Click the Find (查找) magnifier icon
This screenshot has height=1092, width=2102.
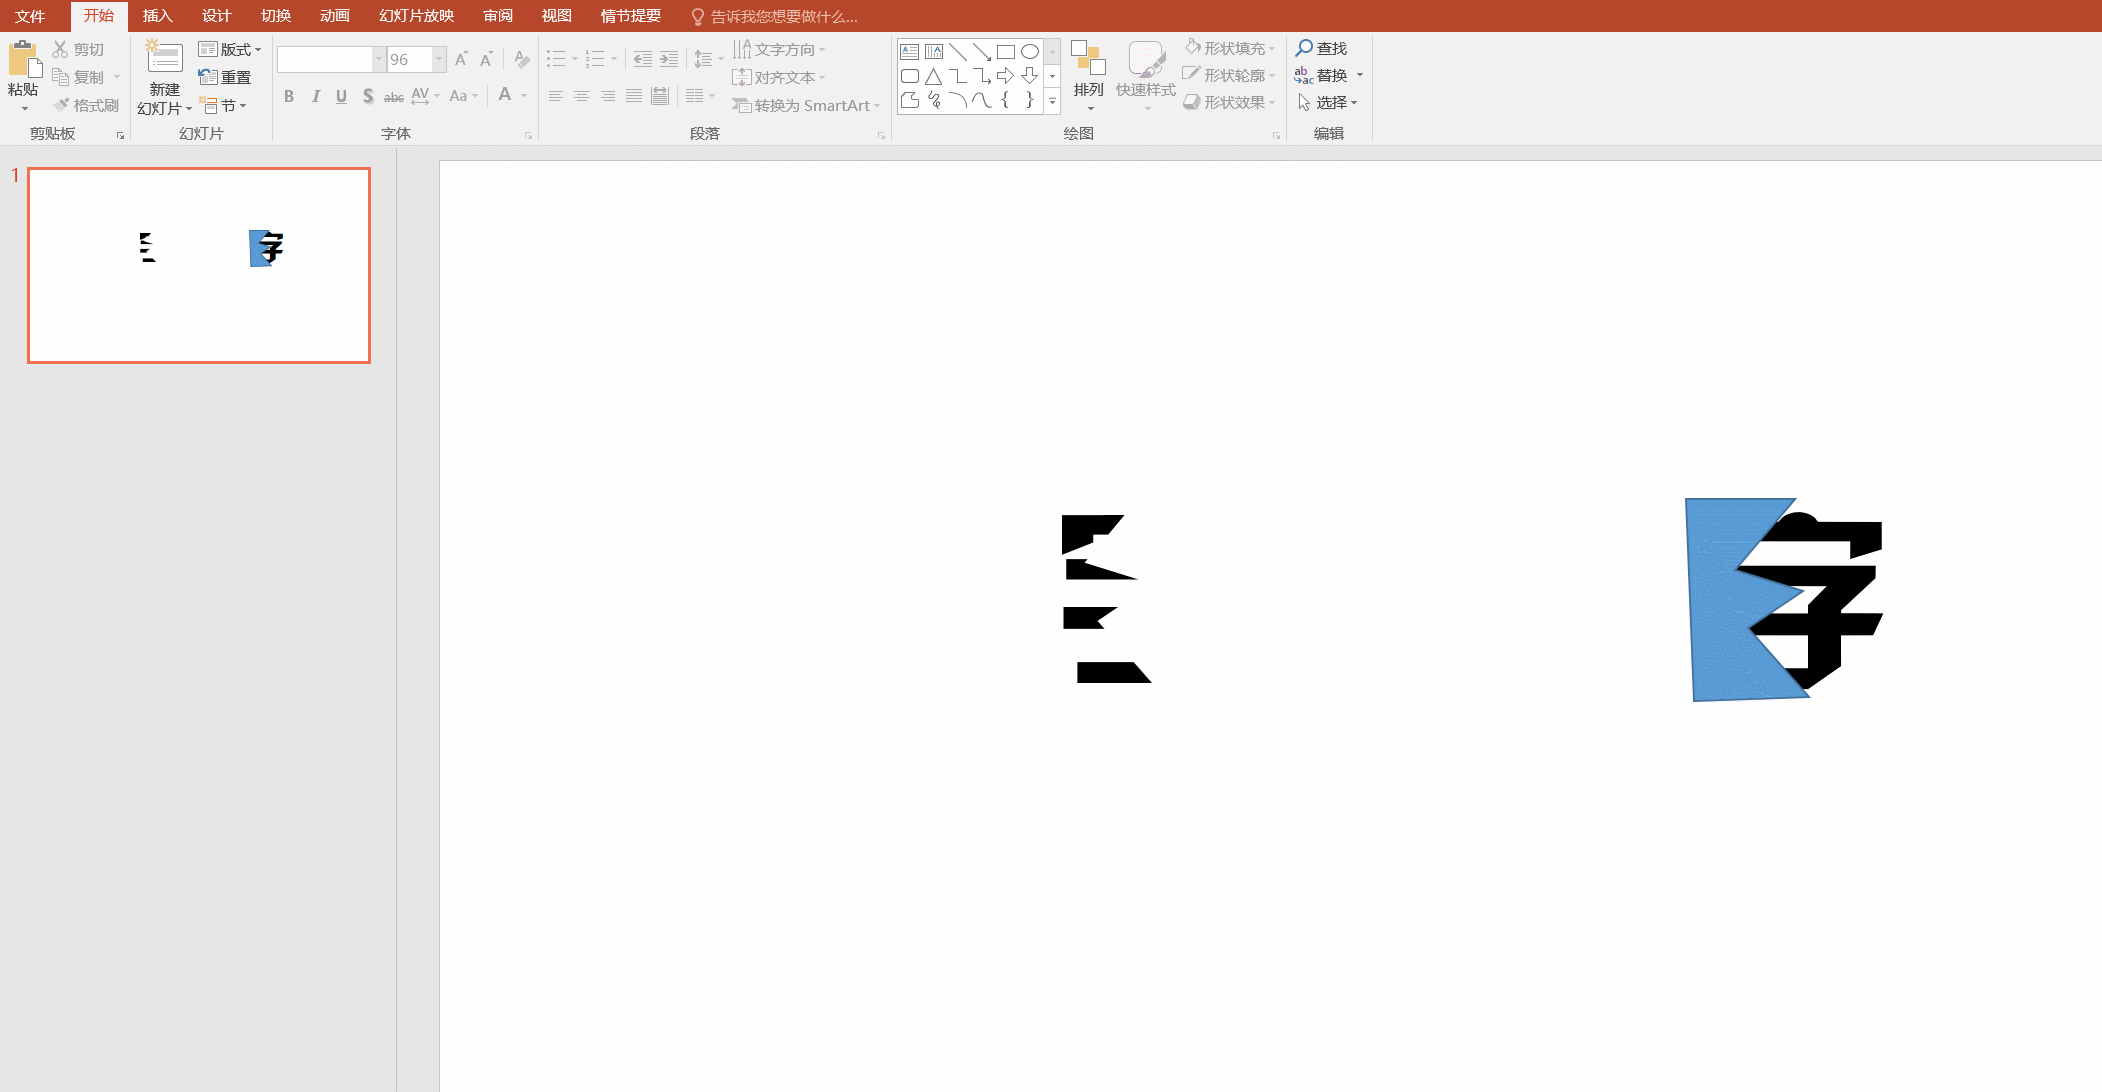(1304, 48)
